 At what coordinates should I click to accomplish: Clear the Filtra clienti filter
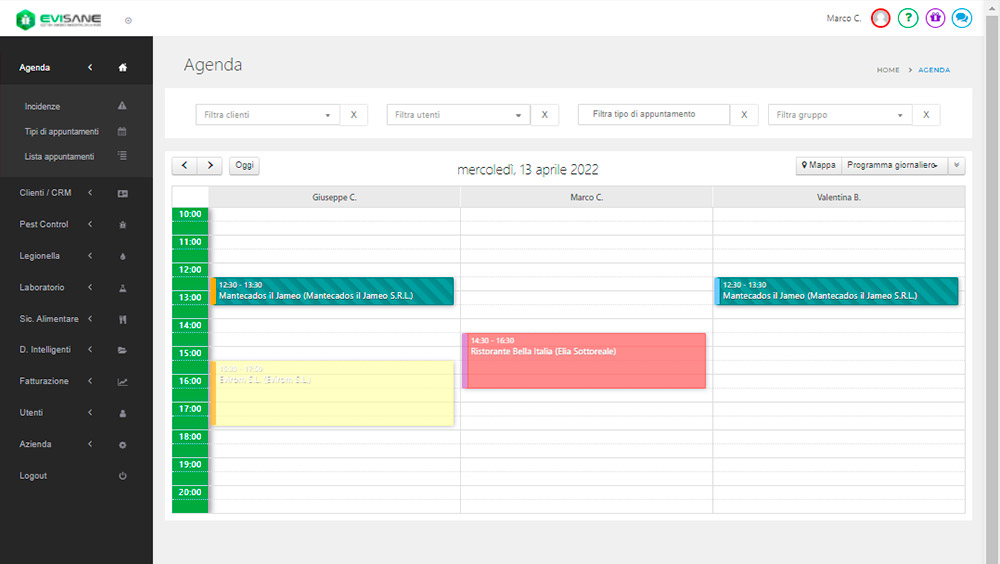tap(354, 115)
